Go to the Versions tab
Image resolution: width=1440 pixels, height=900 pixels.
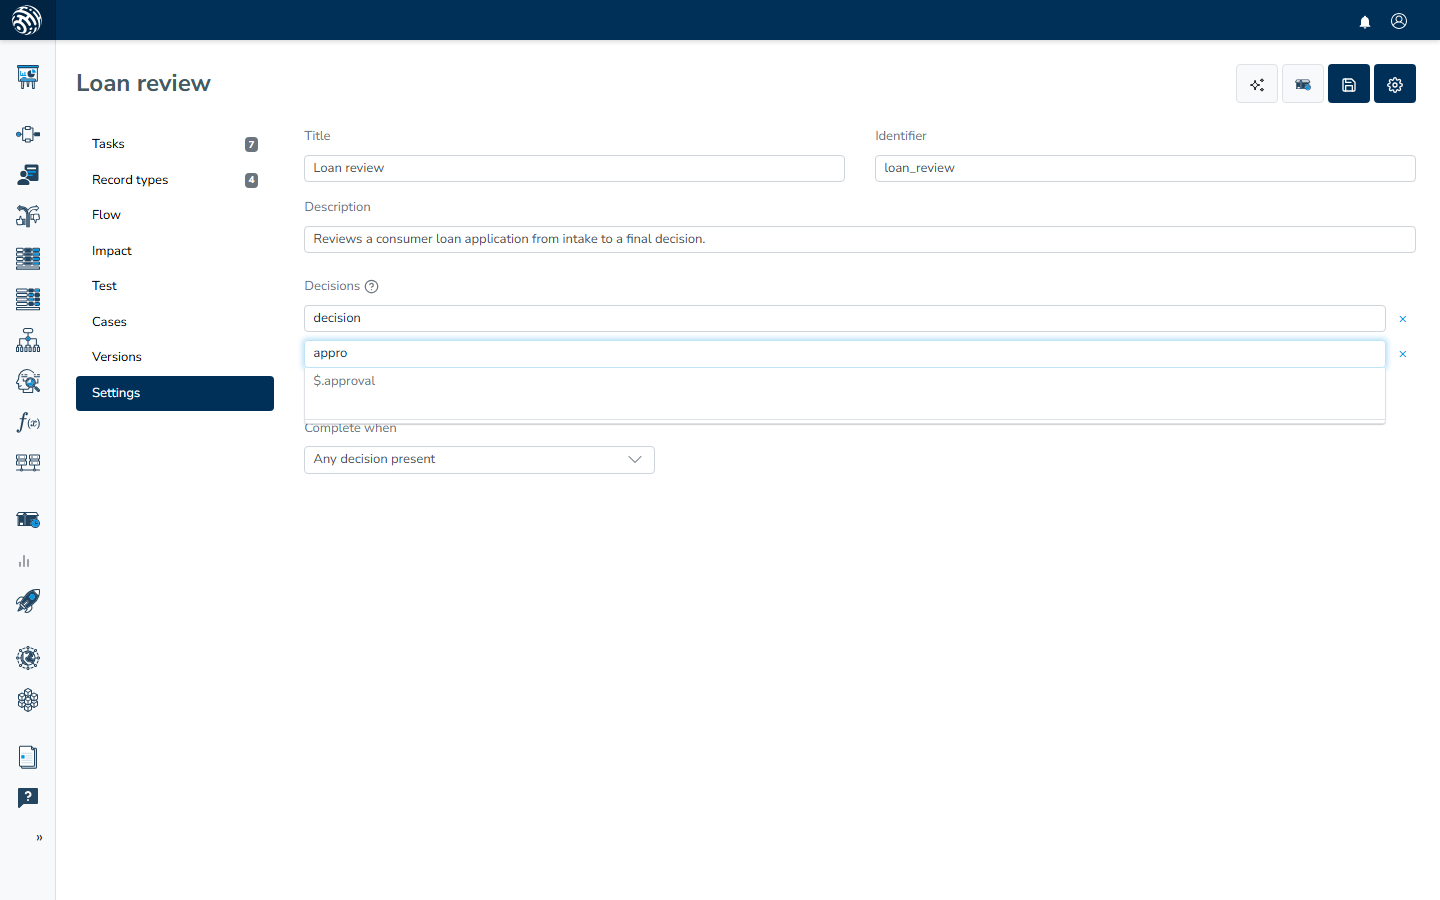[x=175, y=357]
